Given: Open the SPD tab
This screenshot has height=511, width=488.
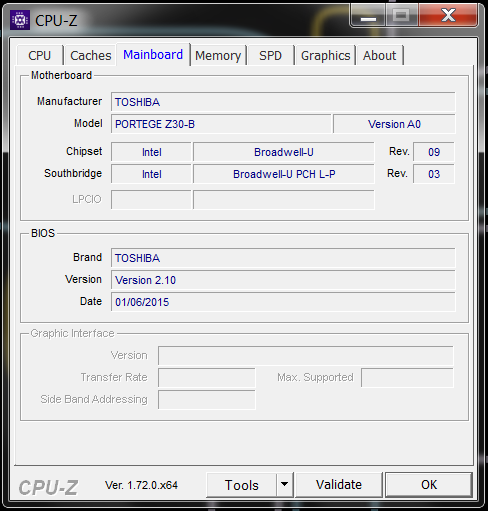Looking at the screenshot, I should point(270,55).
